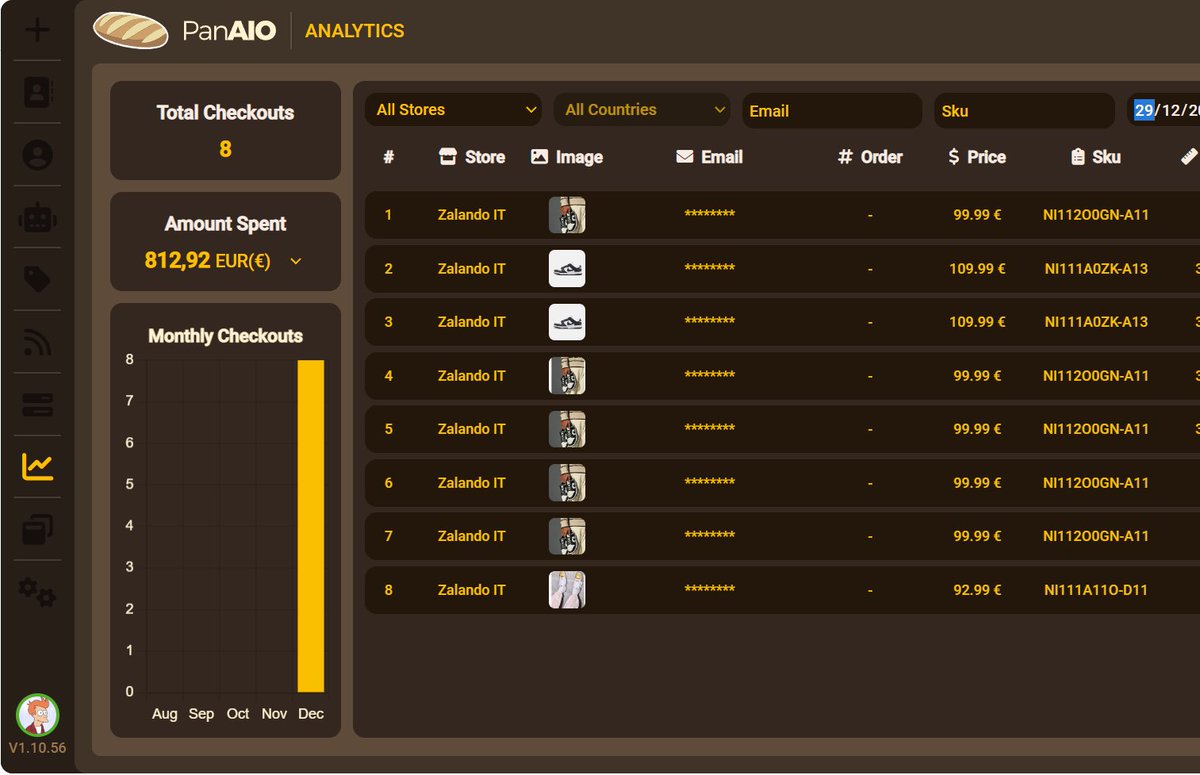The height and width of the screenshot is (775, 1200).
Task: Click Zalando IT in row 8
Action: click(472, 590)
